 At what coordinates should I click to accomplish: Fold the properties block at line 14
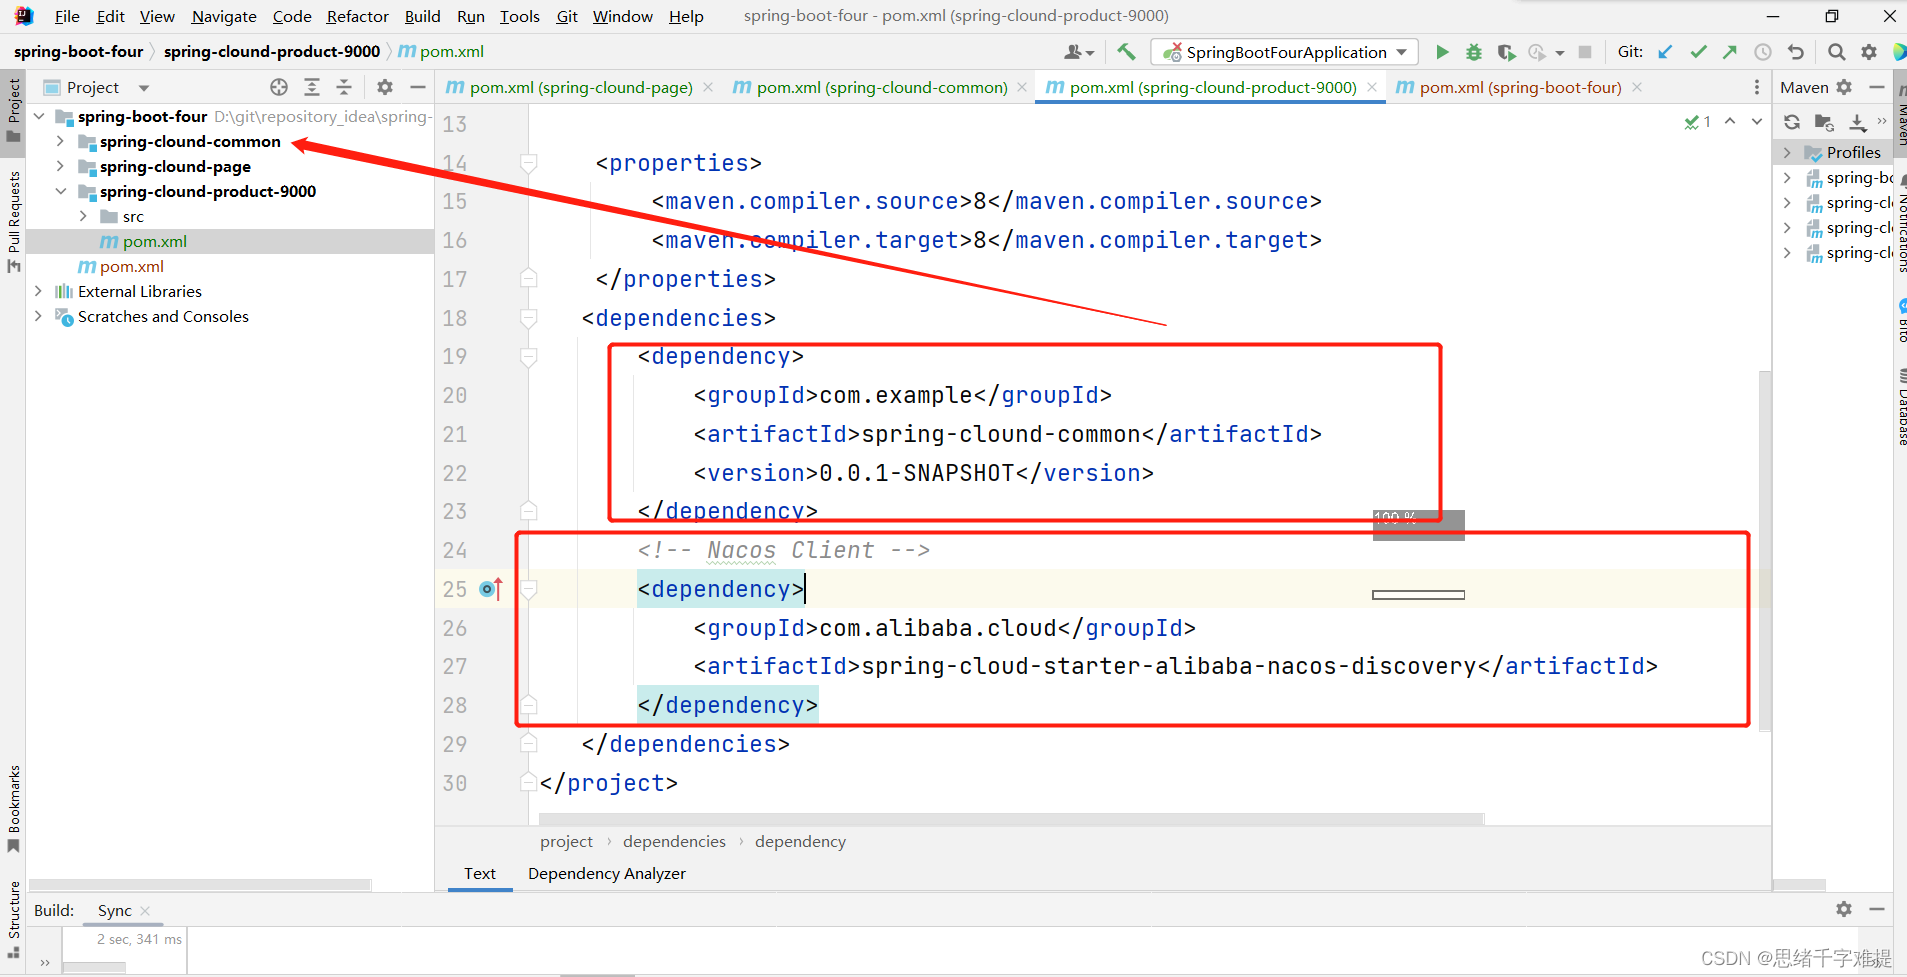(x=529, y=162)
